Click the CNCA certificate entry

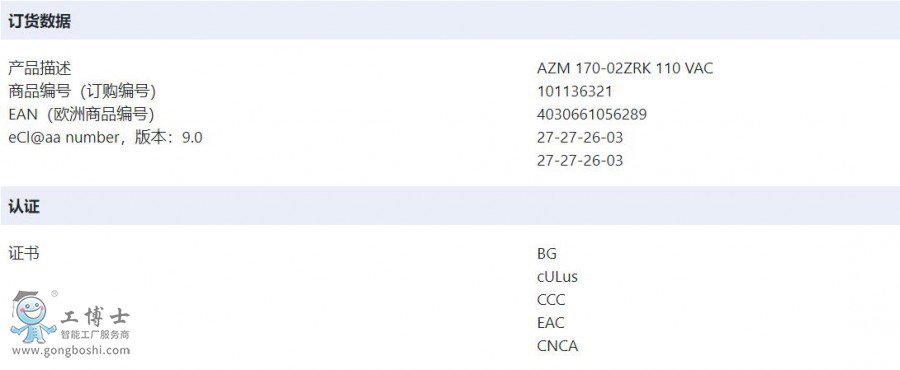point(557,346)
